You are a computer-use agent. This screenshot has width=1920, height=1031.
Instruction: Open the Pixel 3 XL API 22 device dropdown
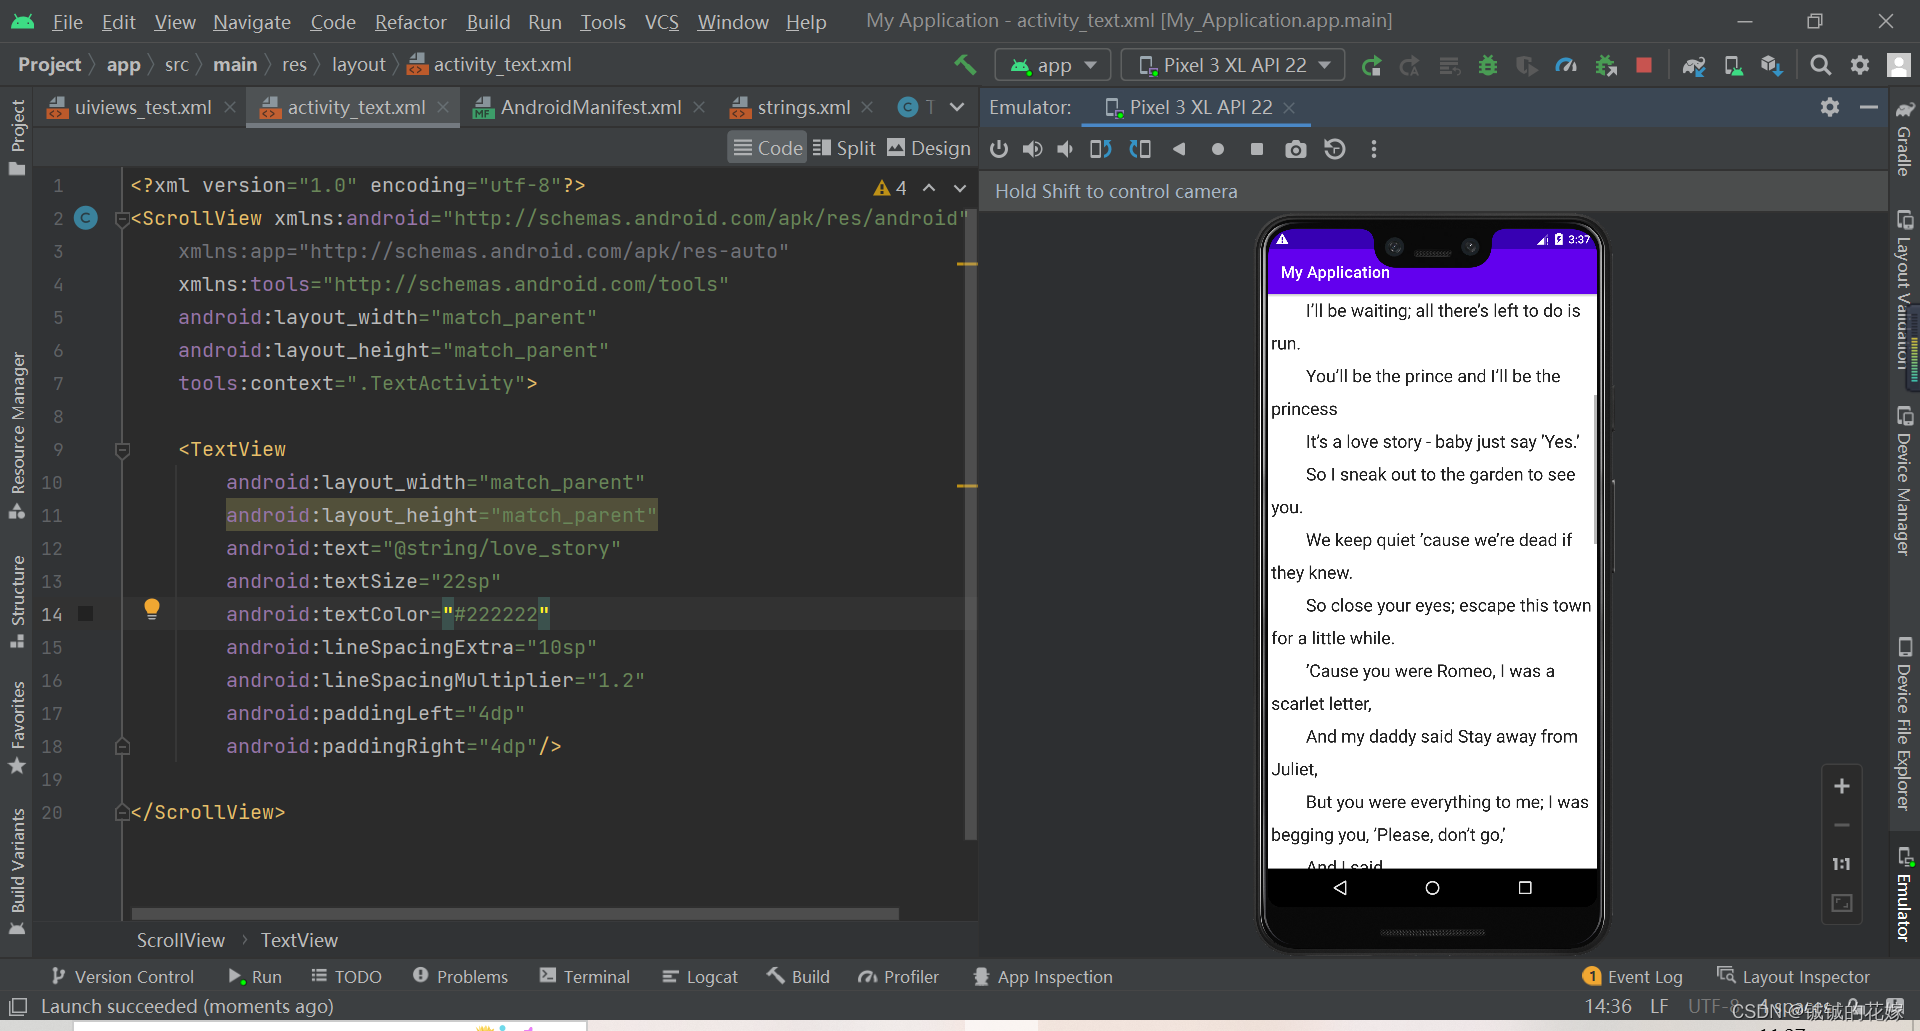point(1231,64)
